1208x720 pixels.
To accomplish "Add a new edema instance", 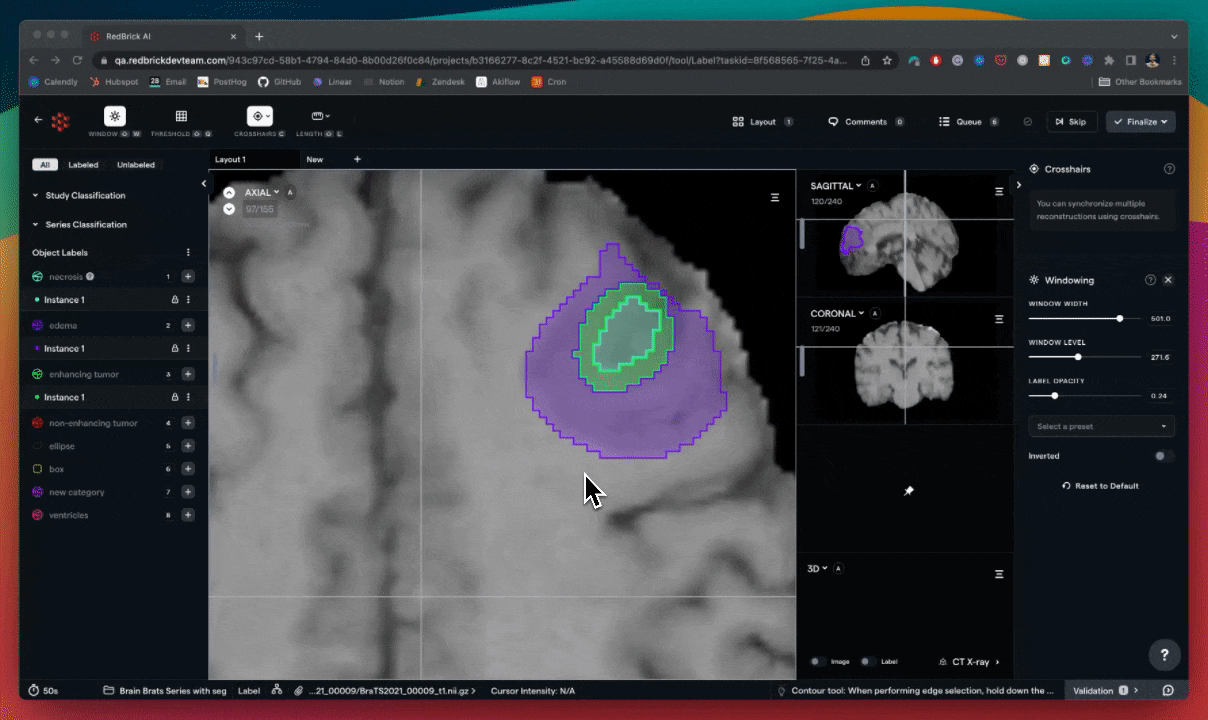I will 188,325.
